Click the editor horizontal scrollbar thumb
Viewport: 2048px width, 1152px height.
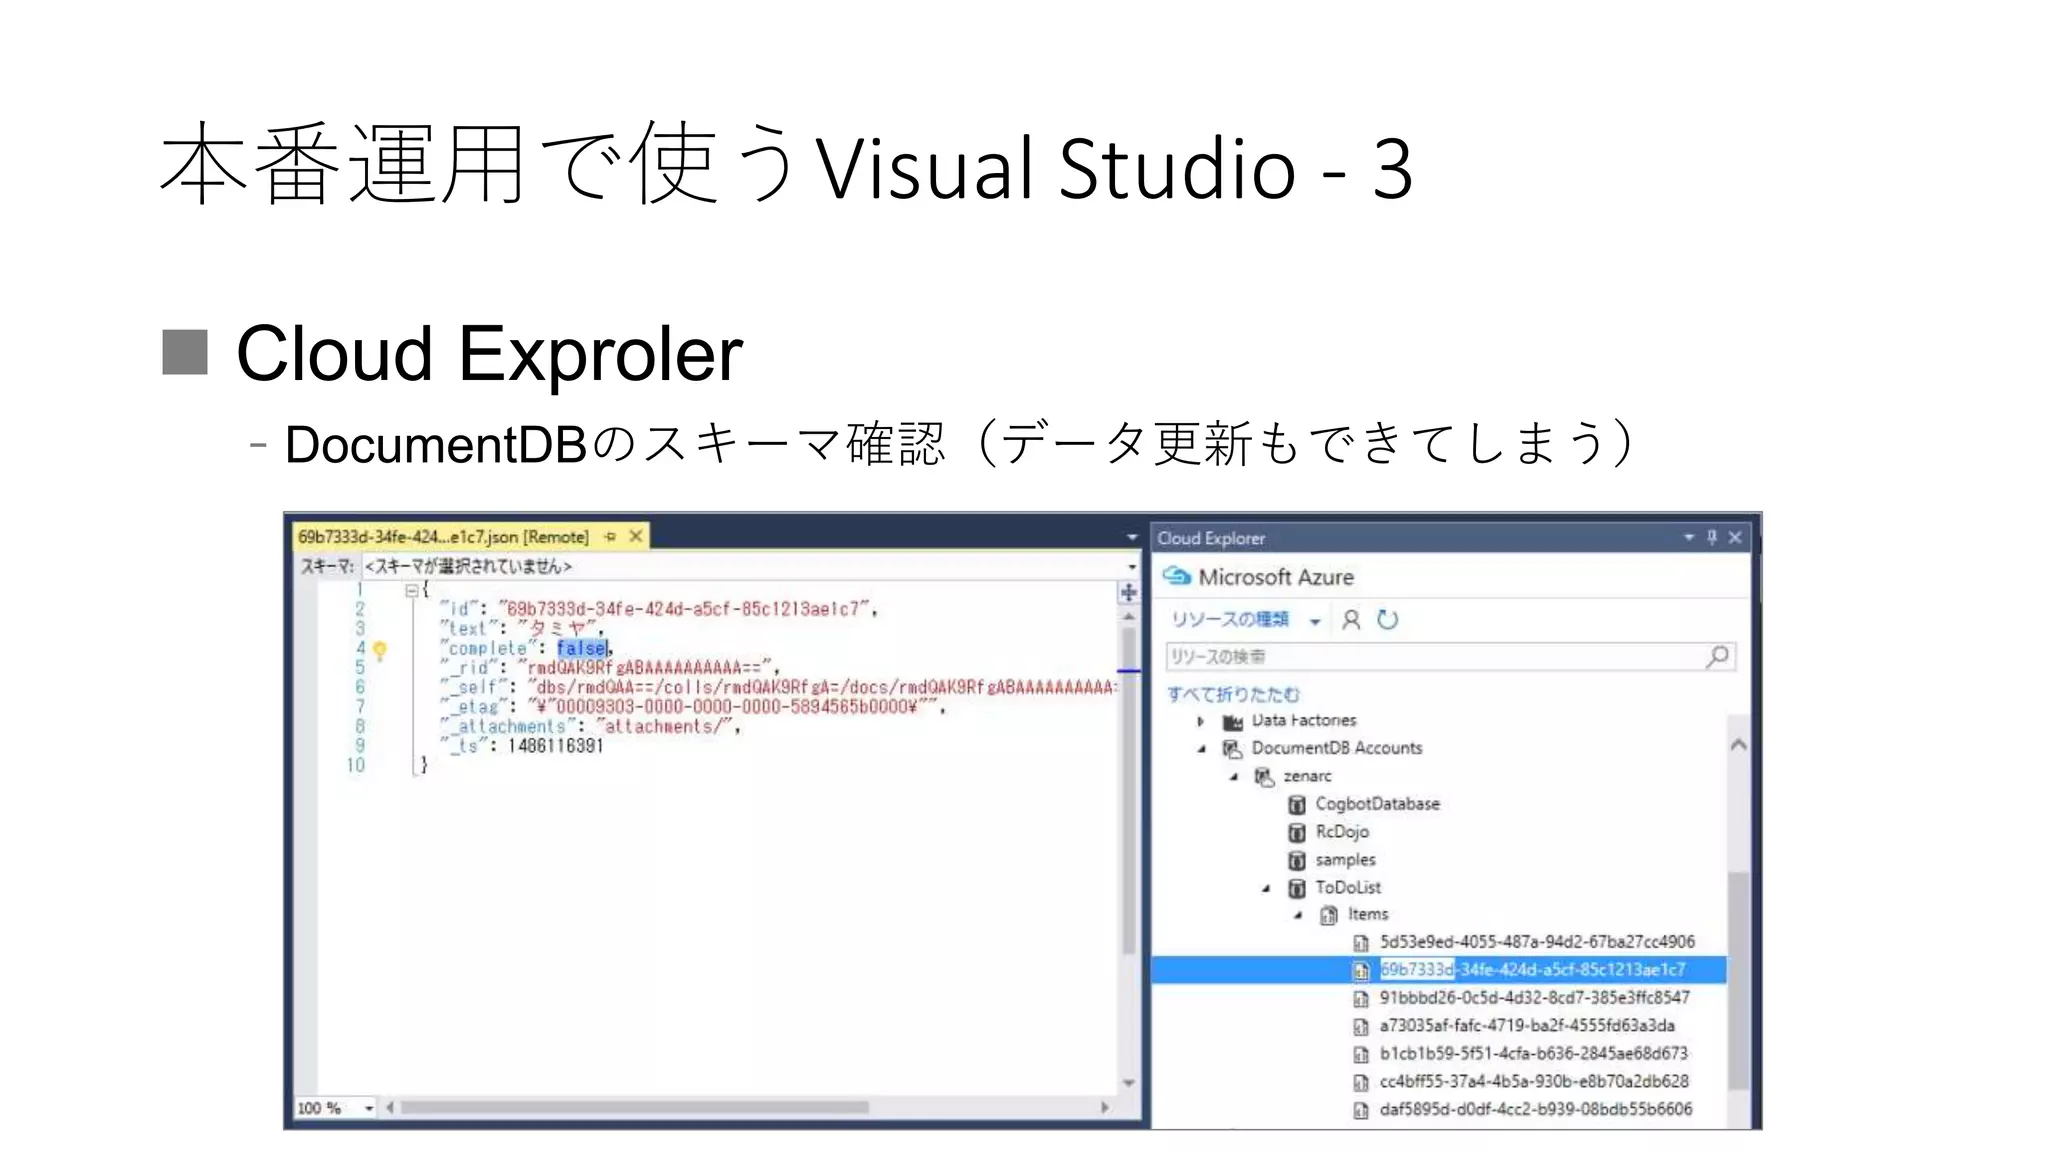click(635, 1108)
